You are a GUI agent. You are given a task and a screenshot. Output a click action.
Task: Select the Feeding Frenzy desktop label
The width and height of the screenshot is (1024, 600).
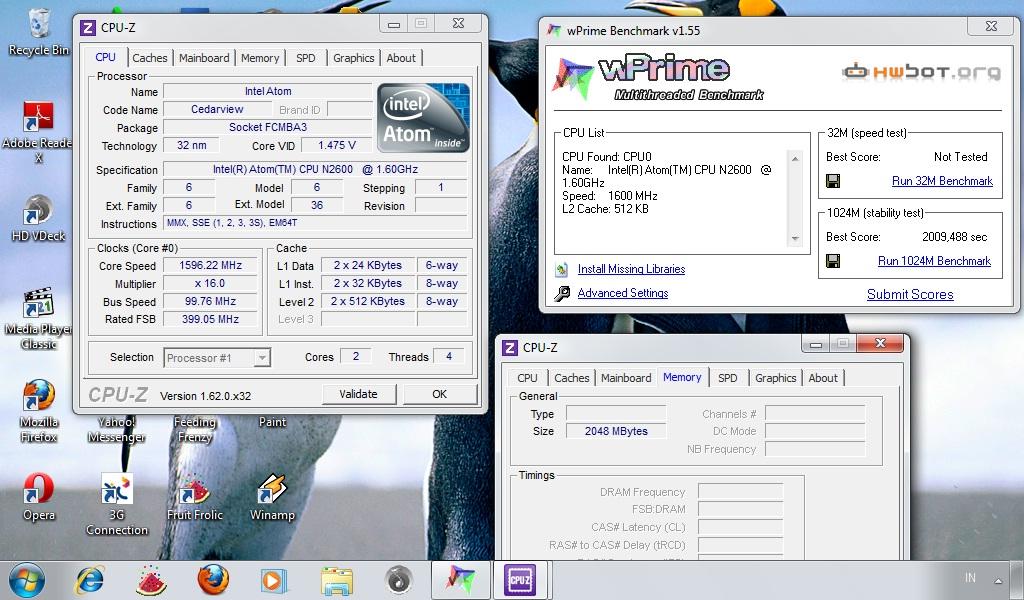pos(195,430)
